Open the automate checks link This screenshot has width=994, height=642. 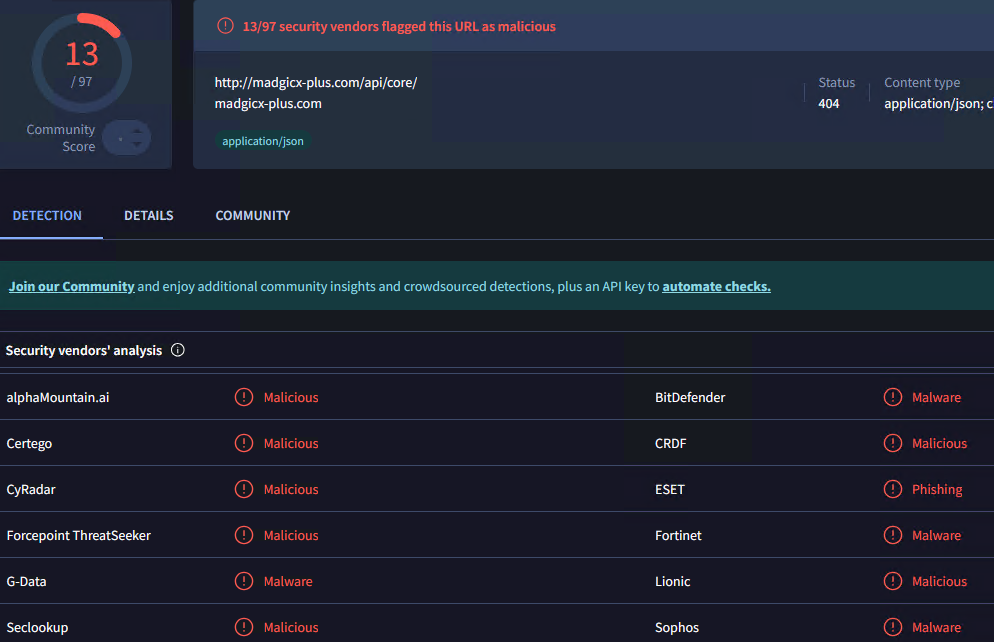(x=716, y=286)
